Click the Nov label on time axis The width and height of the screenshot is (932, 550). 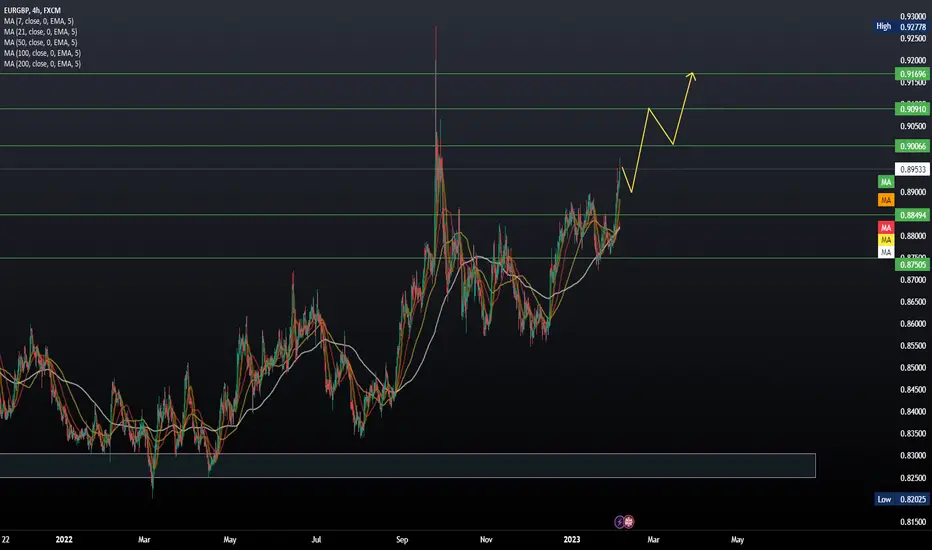[x=486, y=540]
